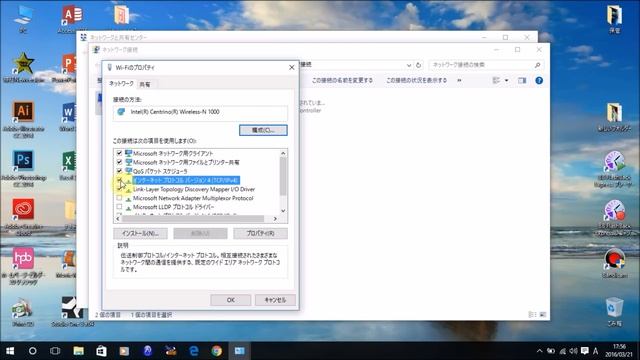The width and height of the screenshot is (640, 360).
Task: Click the active Control Panel taskbar icon
Action: [240, 351]
